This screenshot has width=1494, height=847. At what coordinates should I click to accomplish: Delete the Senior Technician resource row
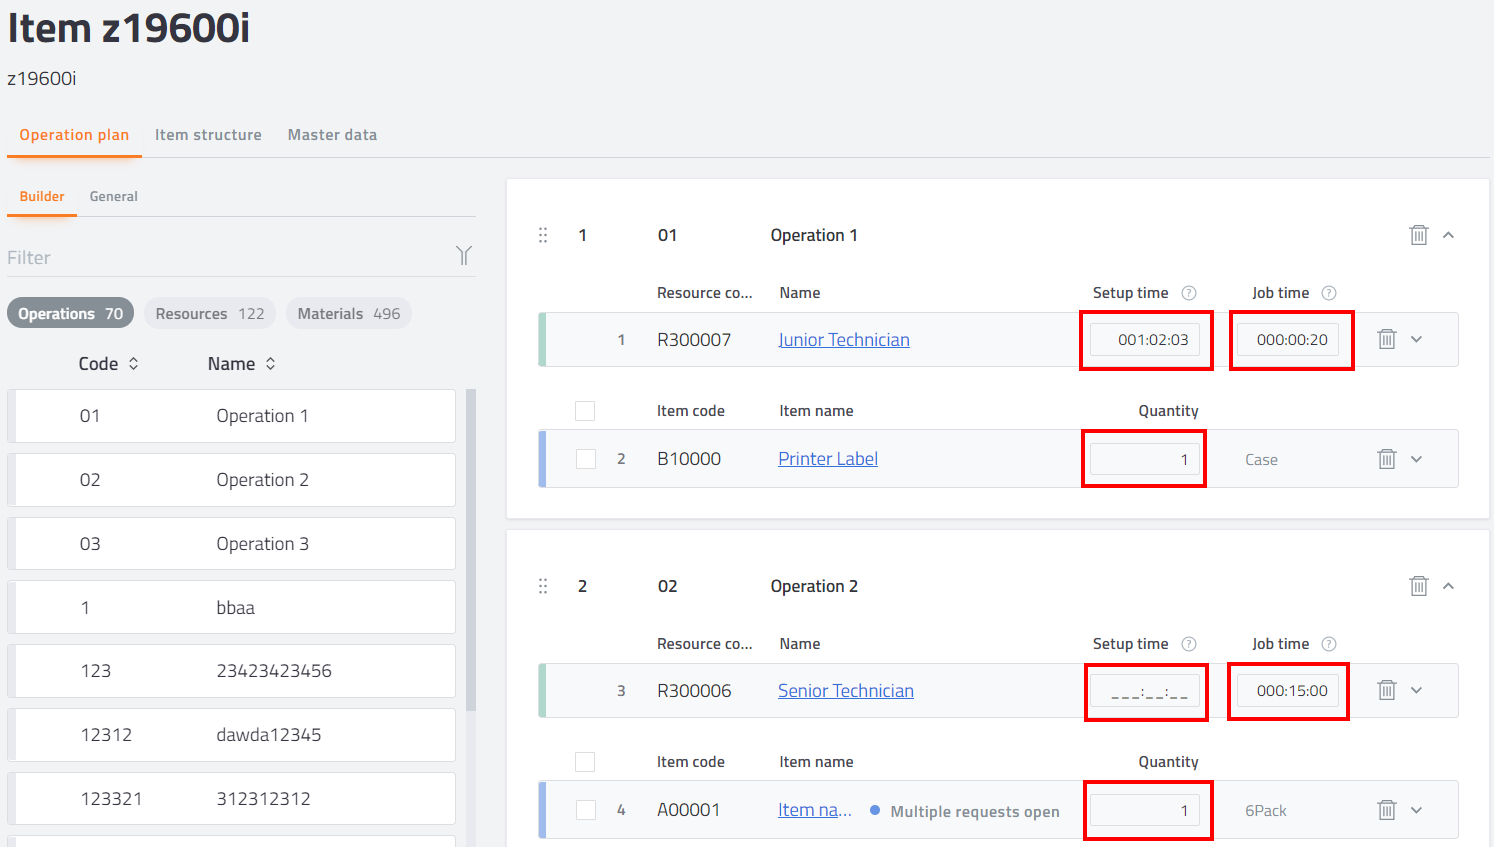pos(1387,690)
